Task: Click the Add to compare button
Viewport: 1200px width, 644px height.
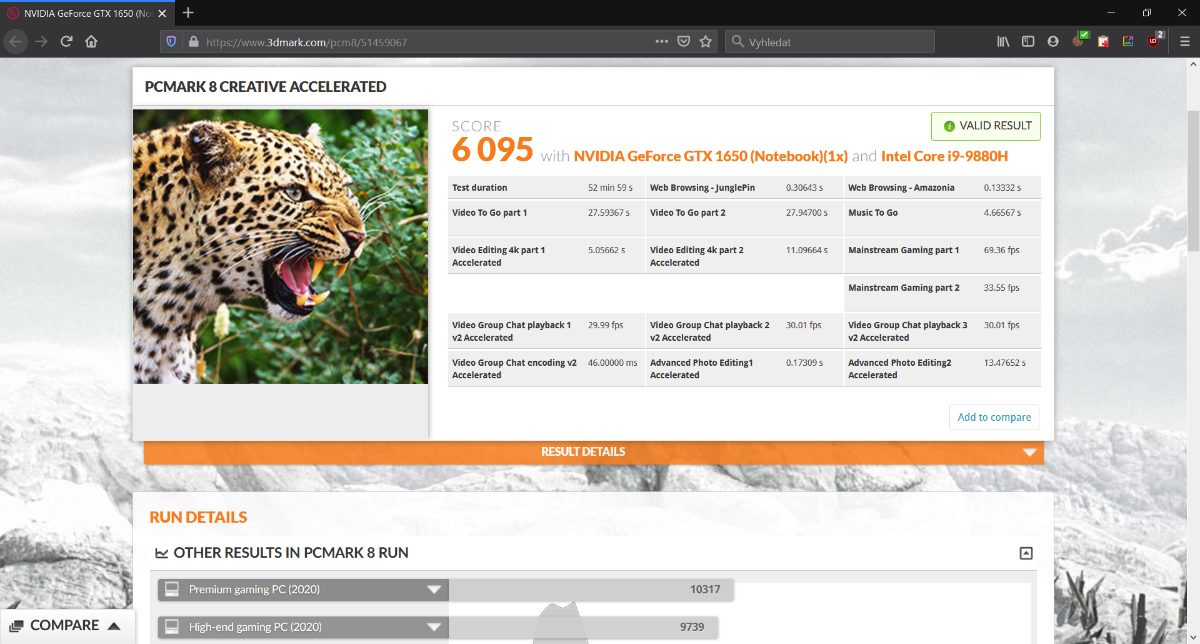Action: pos(993,417)
